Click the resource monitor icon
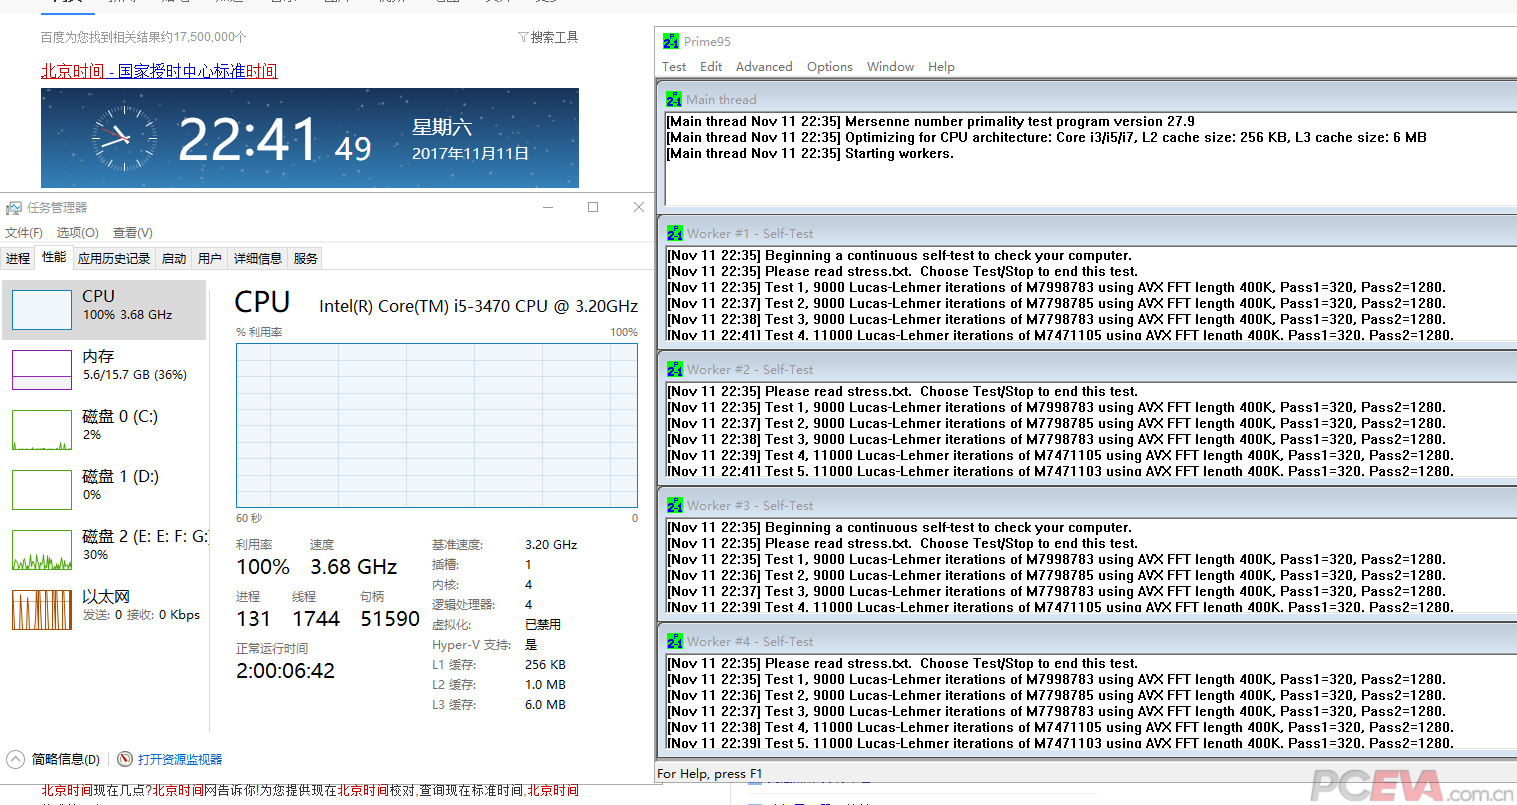This screenshot has height=805, width=1517. click(x=125, y=759)
